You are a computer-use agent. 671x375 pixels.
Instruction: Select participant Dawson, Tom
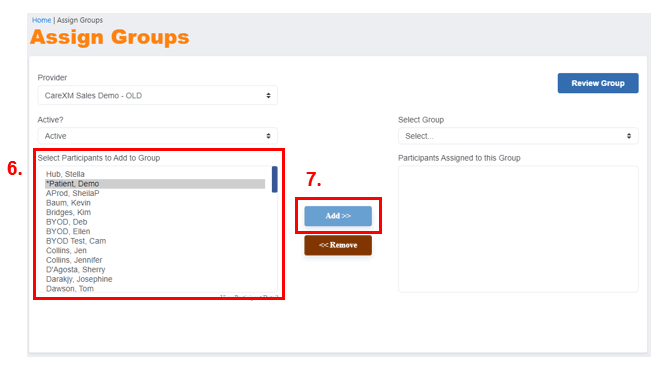tap(155, 289)
